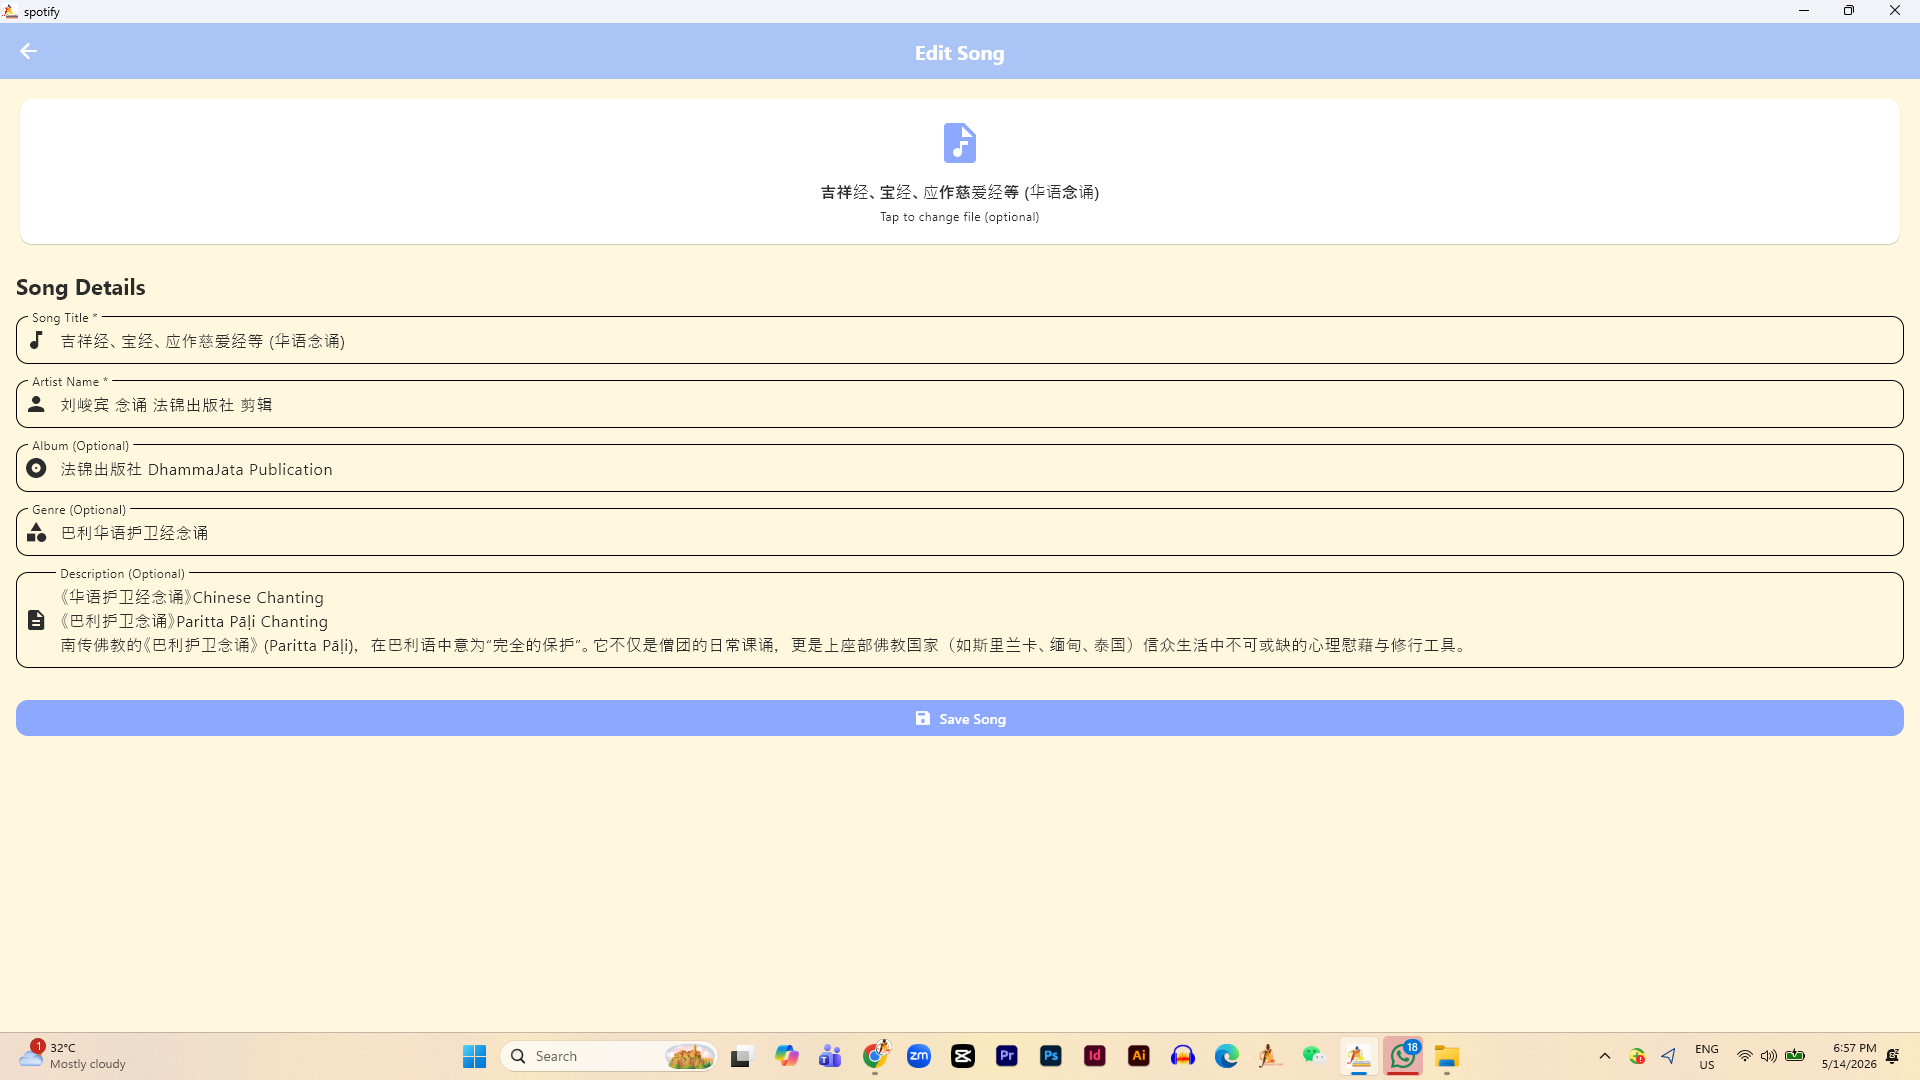
Task: Open Zoom from the taskbar
Action: tap(919, 1056)
